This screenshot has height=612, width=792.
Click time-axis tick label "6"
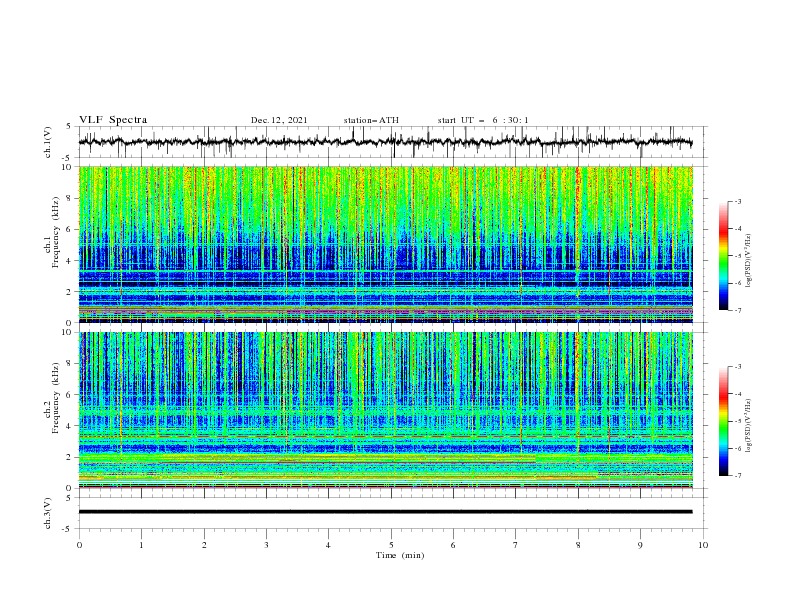pos(453,545)
